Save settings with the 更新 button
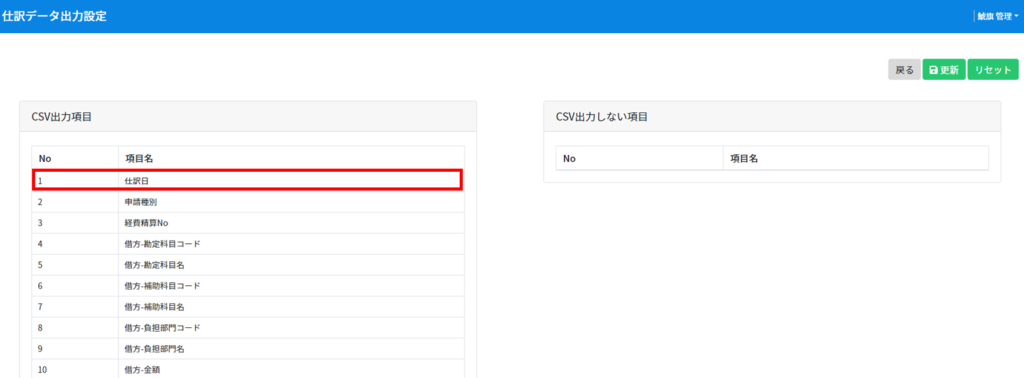 [944, 70]
